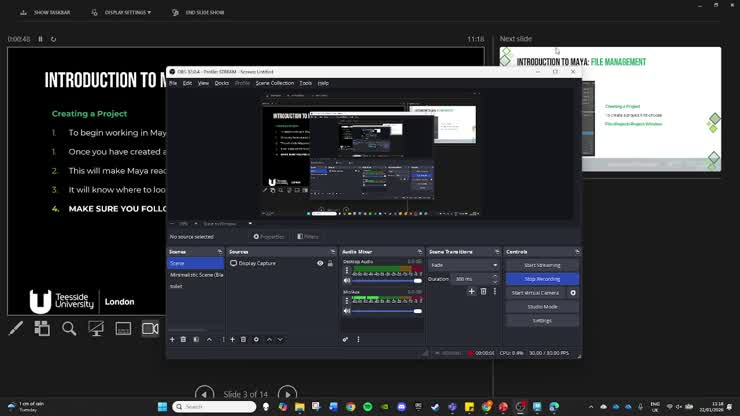Open the OBS Scene Collection menu

click(275, 83)
